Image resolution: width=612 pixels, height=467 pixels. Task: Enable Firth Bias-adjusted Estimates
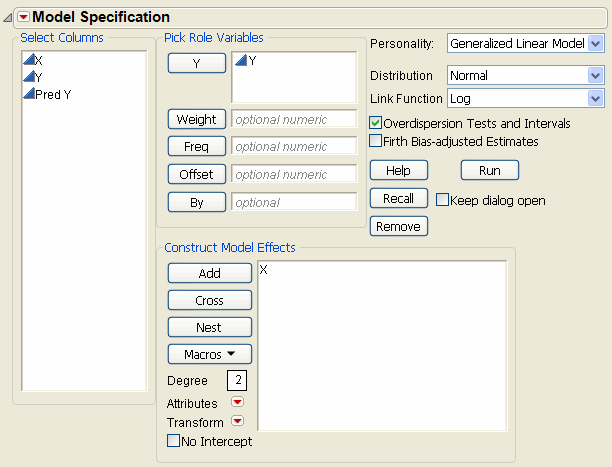pos(376,141)
